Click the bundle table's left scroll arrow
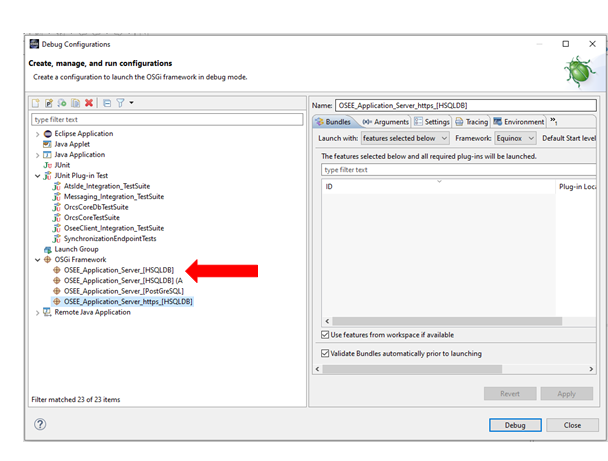This screenshot has width=608, height=461. (x=327, y=321)
